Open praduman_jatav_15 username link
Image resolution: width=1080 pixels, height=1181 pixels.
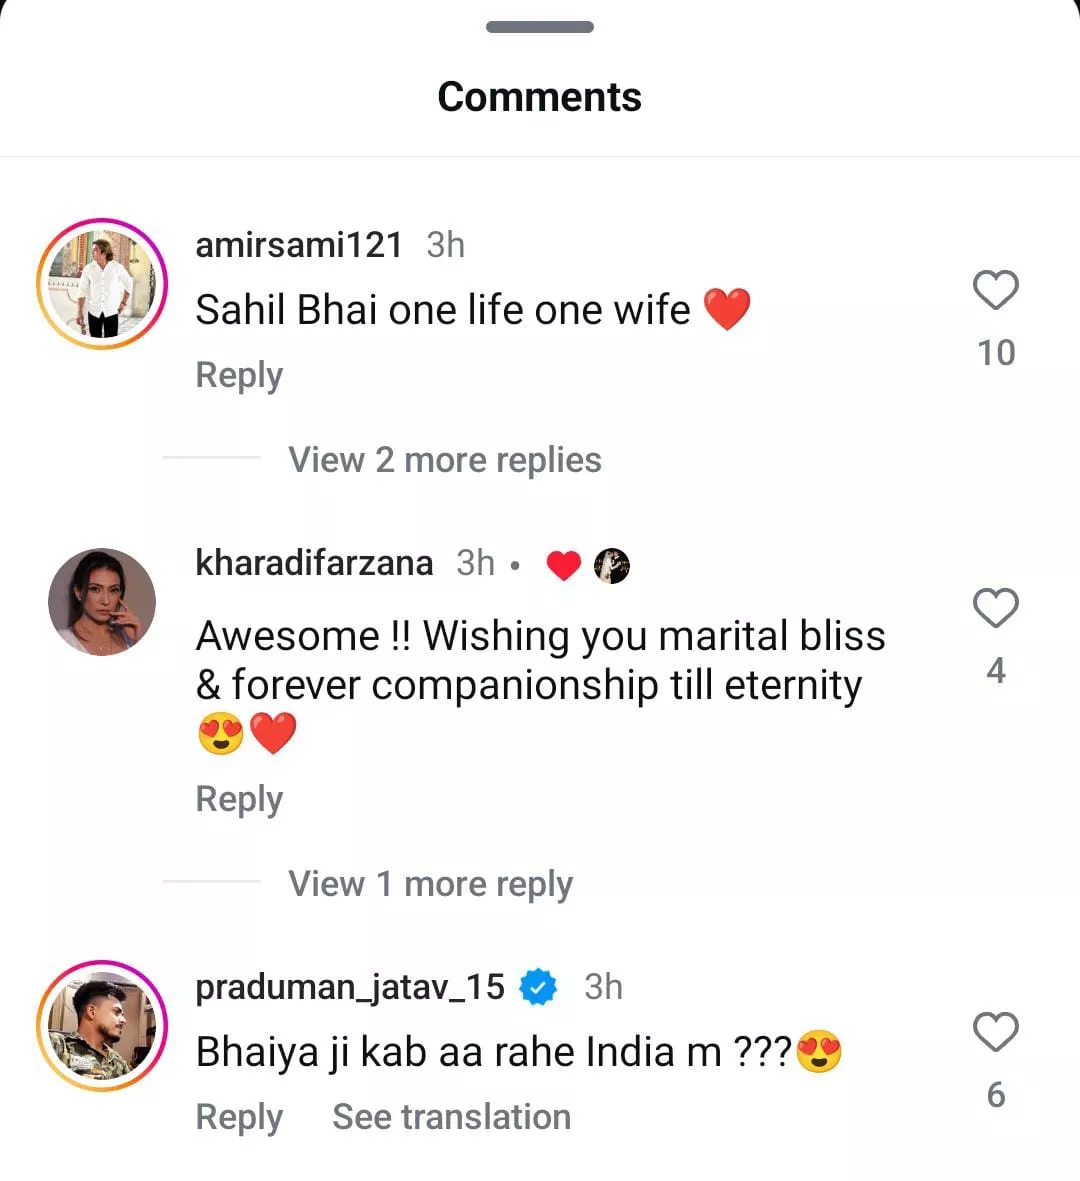[x=350, y=987]
